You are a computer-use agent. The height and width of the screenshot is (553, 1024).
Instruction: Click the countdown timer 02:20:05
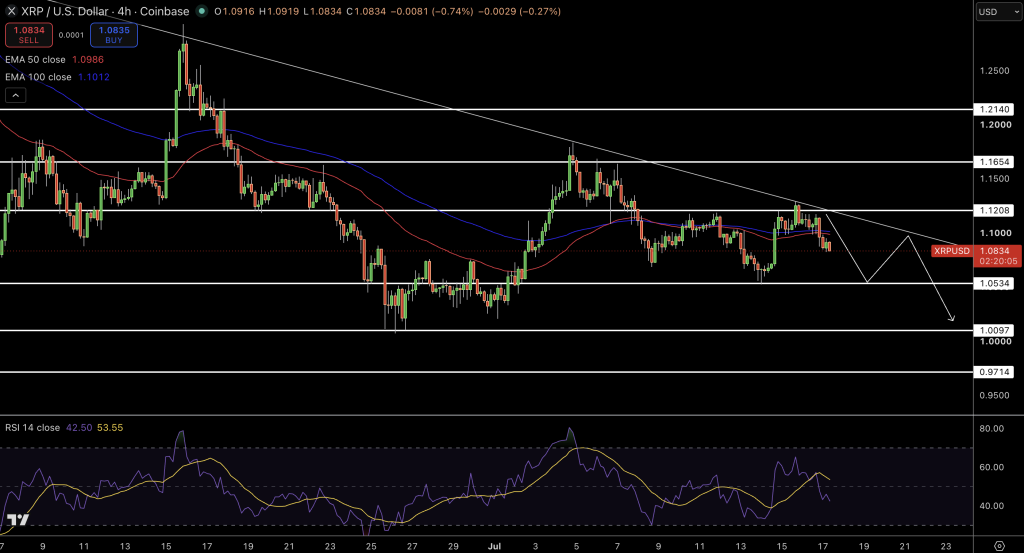click(999, 261)
